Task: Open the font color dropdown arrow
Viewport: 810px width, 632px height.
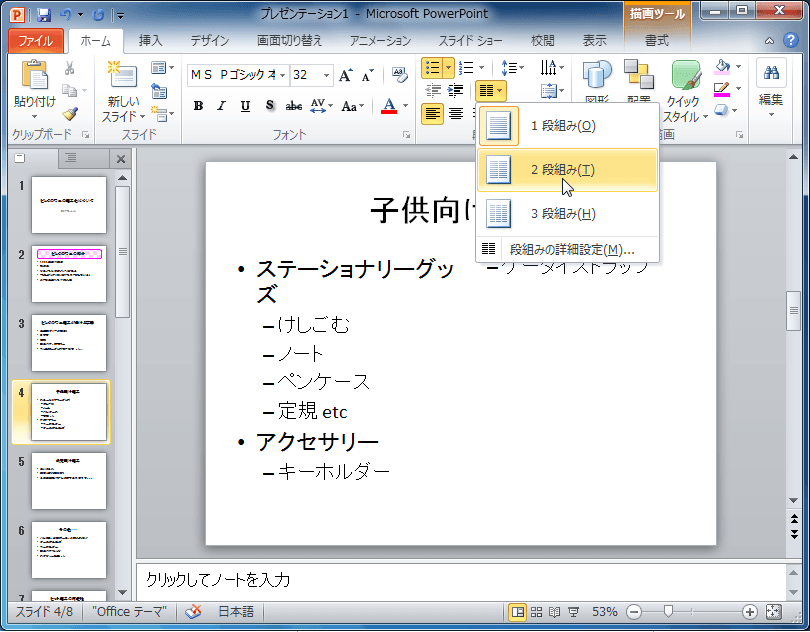Action: (406, 106)
